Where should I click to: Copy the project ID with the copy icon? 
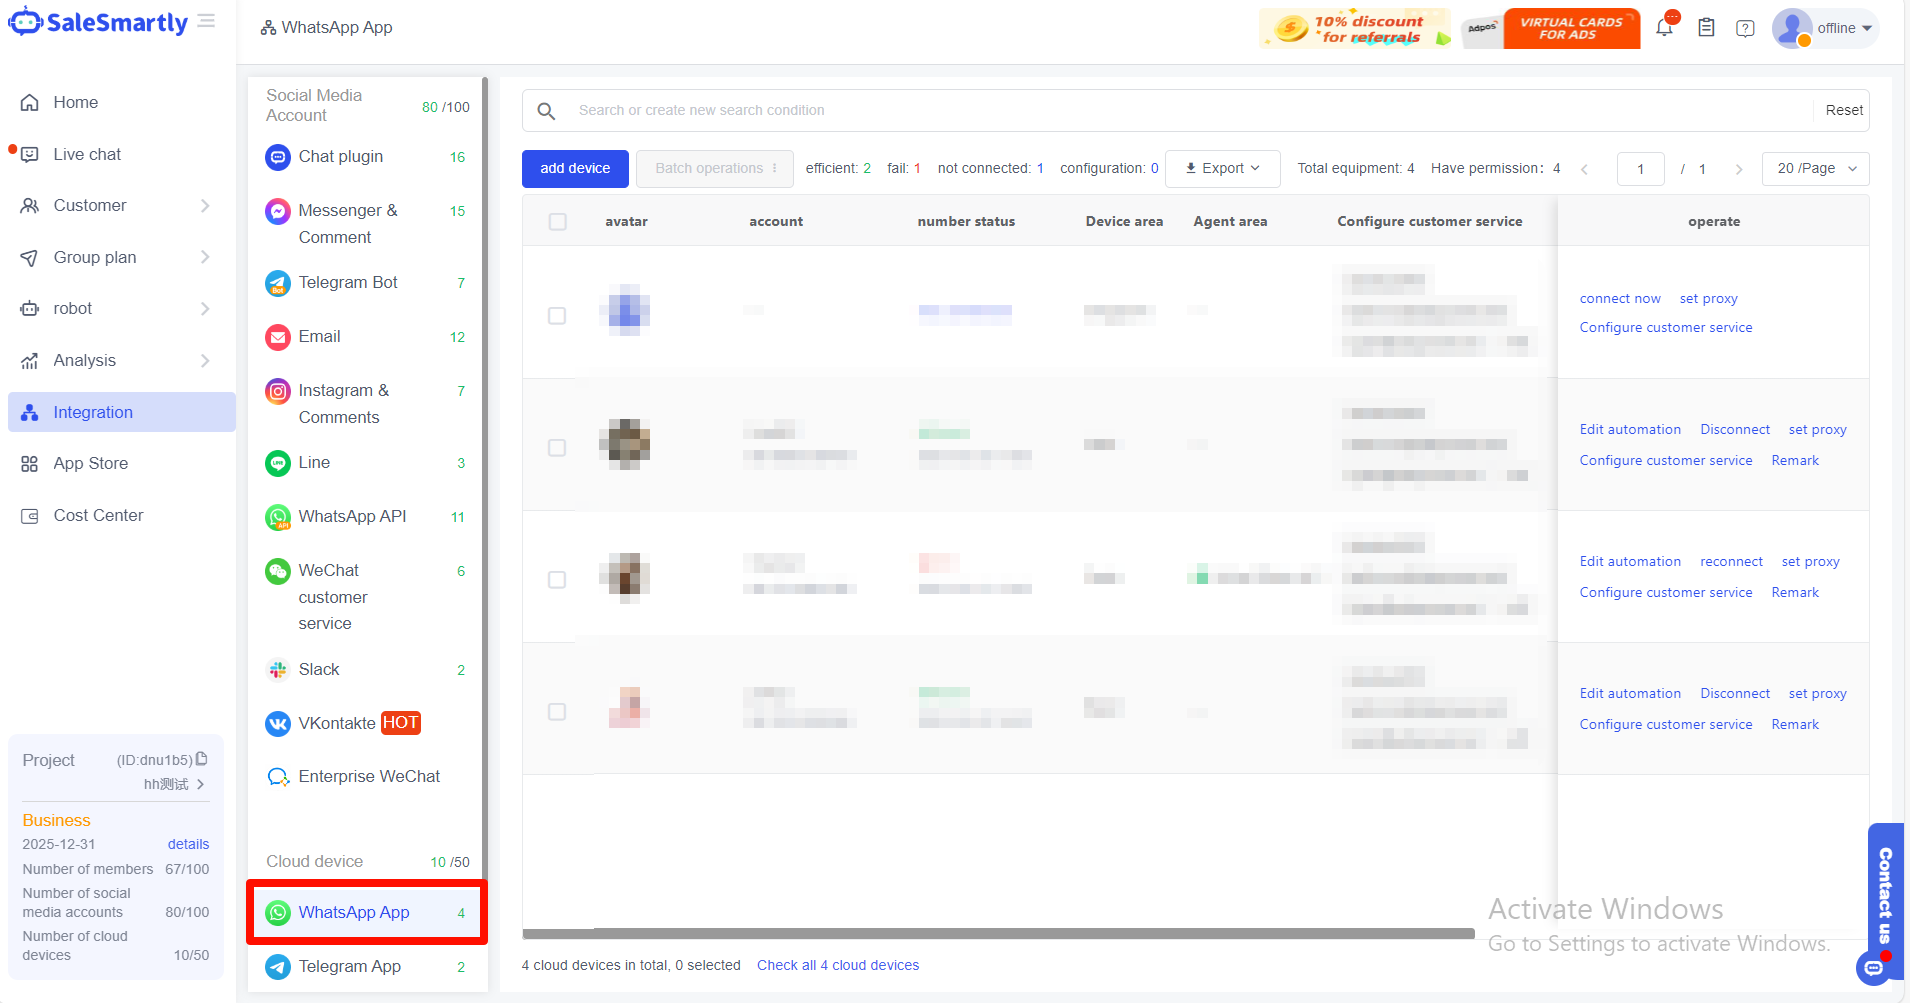(x=202, y=759)
